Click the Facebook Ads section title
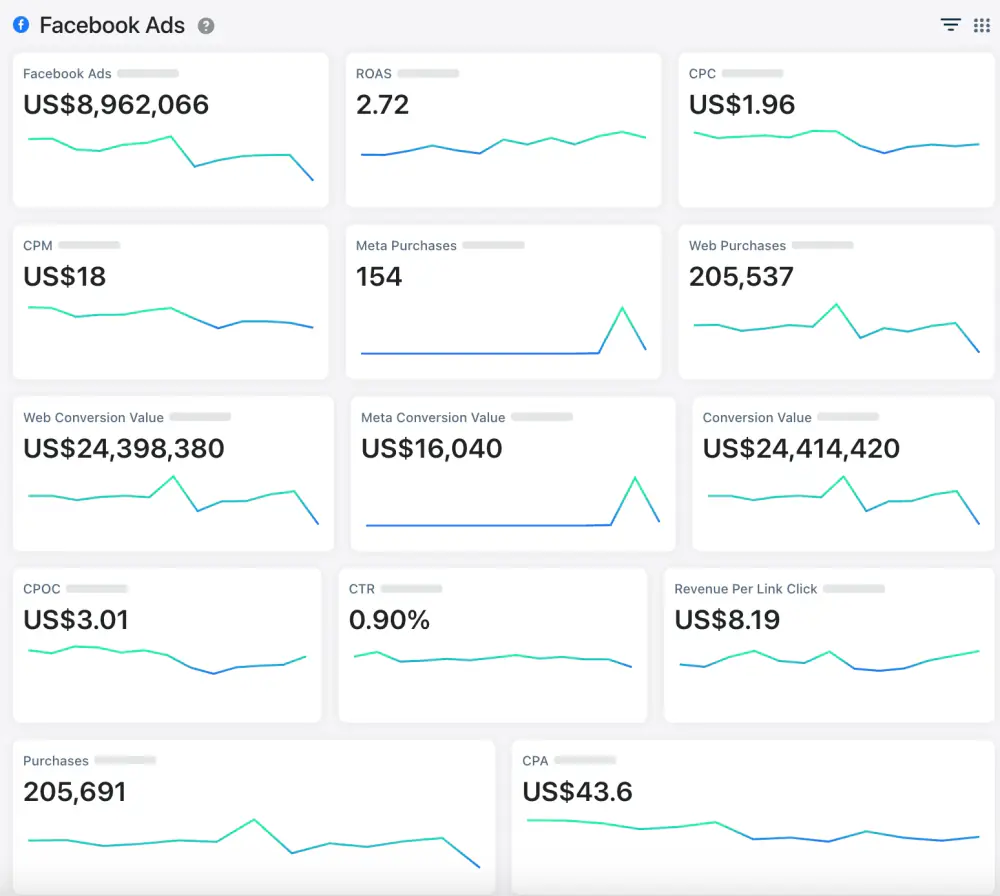Image resolution: width=1000 pixels, height=896 pixels. click(x=112, y=26)
